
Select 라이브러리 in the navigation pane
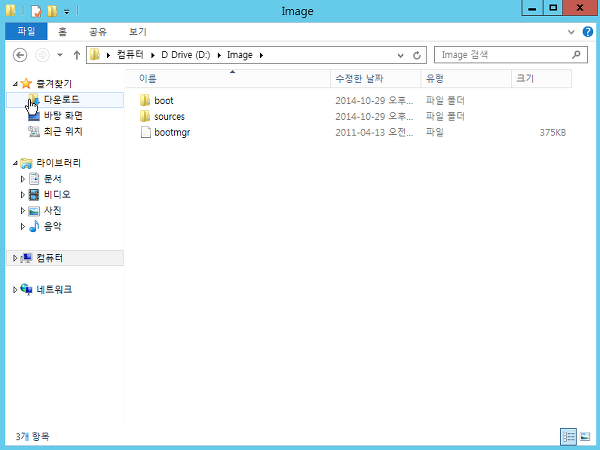[59, 163]
